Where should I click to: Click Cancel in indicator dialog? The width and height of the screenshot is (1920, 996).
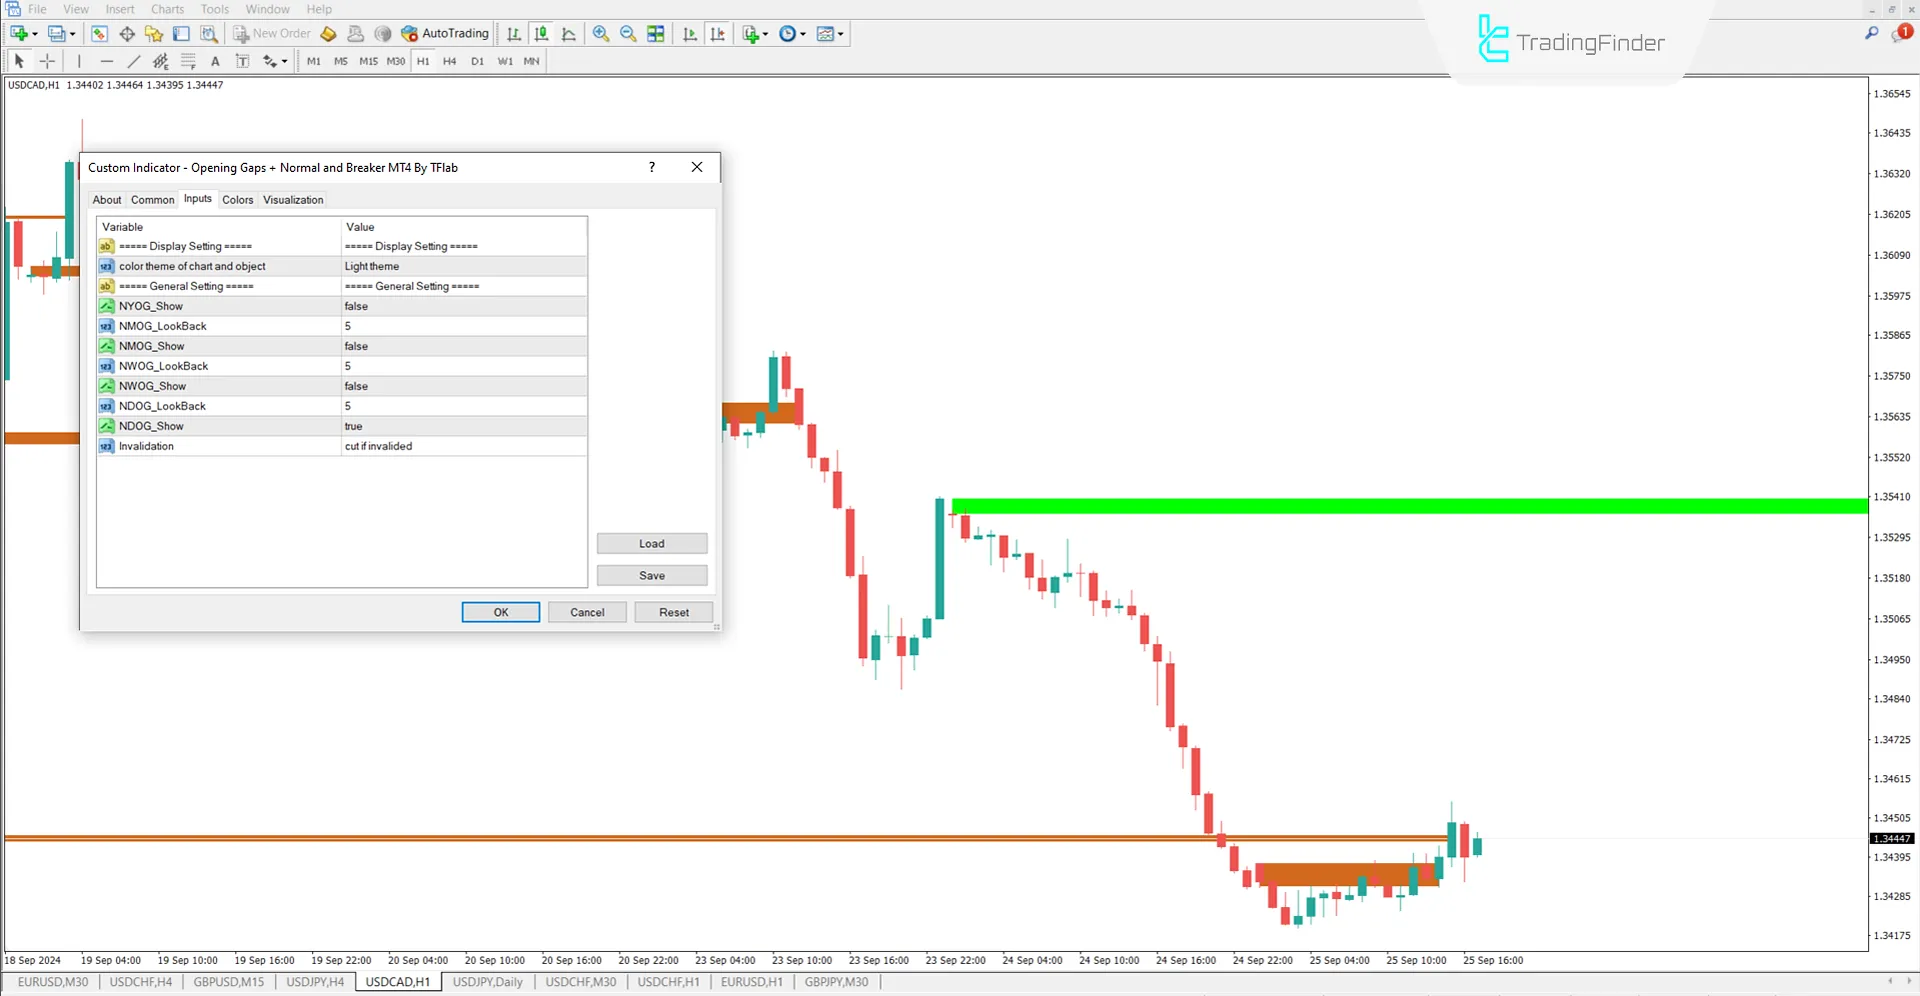point(587,612)
